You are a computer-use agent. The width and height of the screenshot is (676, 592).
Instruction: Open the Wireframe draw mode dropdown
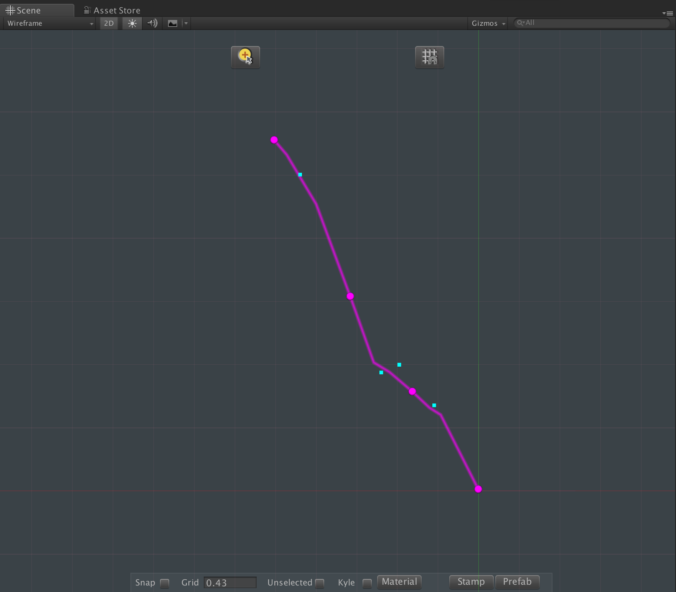(x=49, y=23)
